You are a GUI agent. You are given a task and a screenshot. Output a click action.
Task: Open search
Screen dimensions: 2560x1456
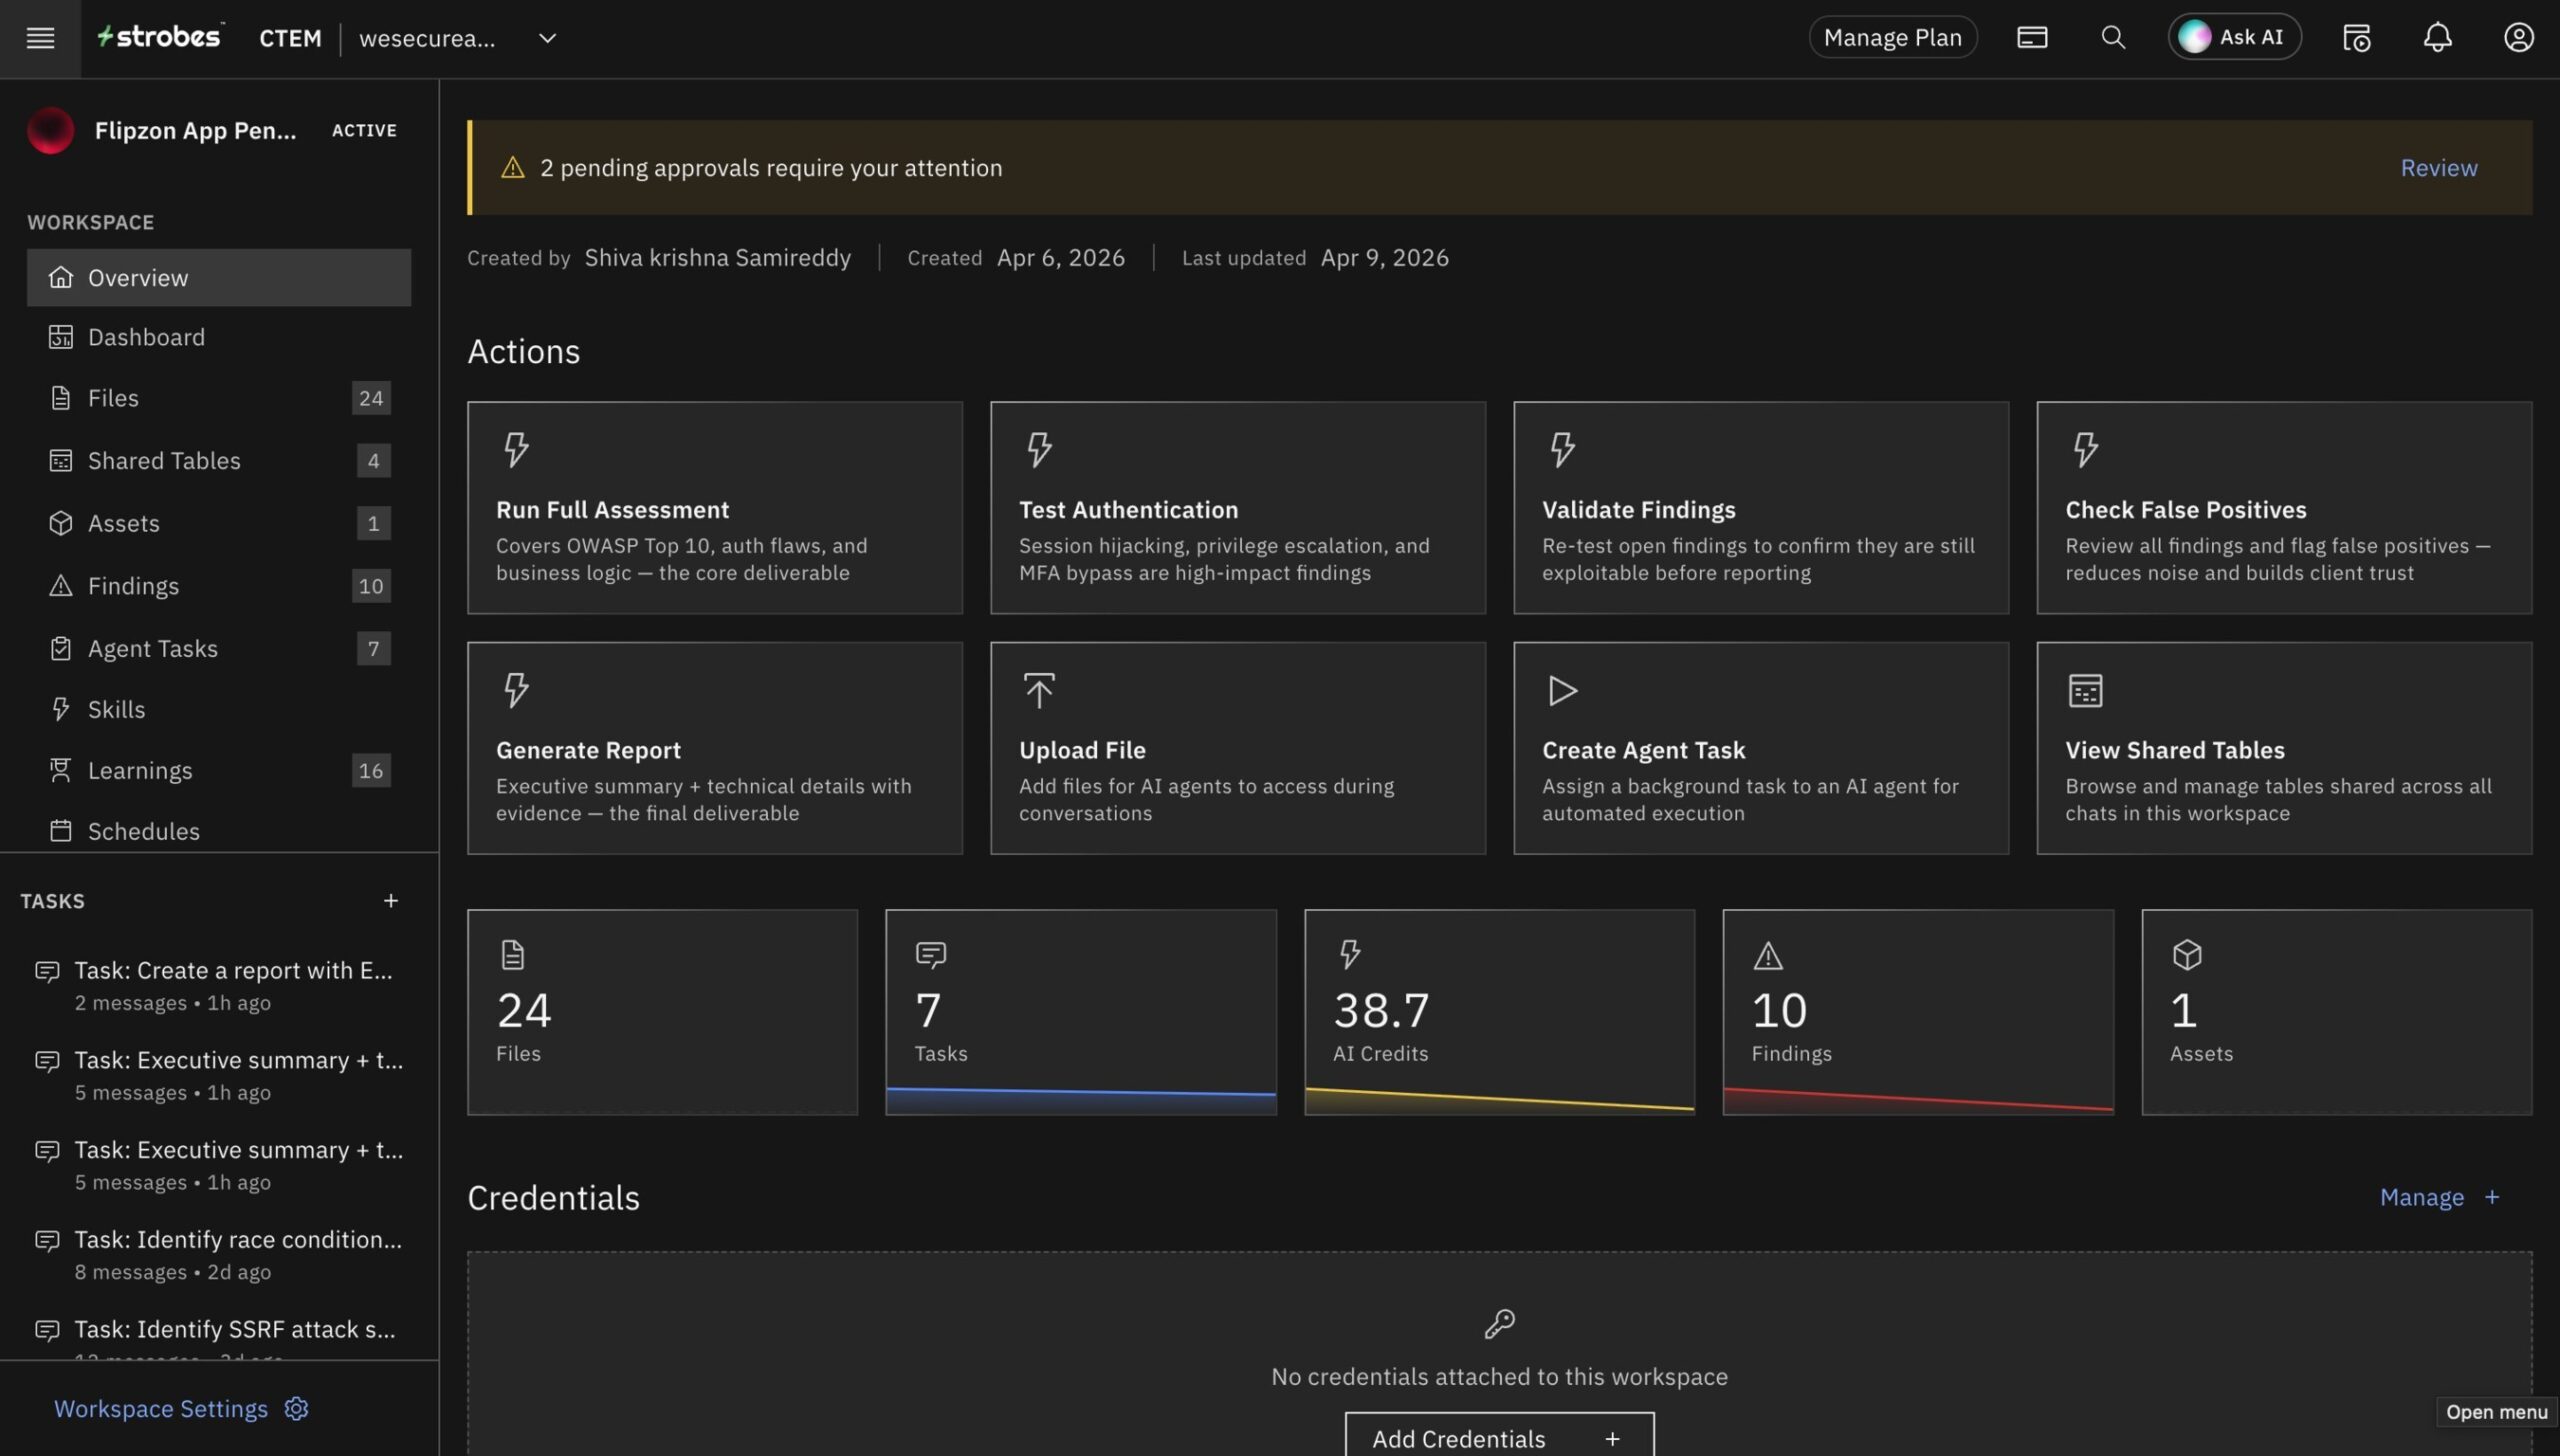(x=2113, y=37)
